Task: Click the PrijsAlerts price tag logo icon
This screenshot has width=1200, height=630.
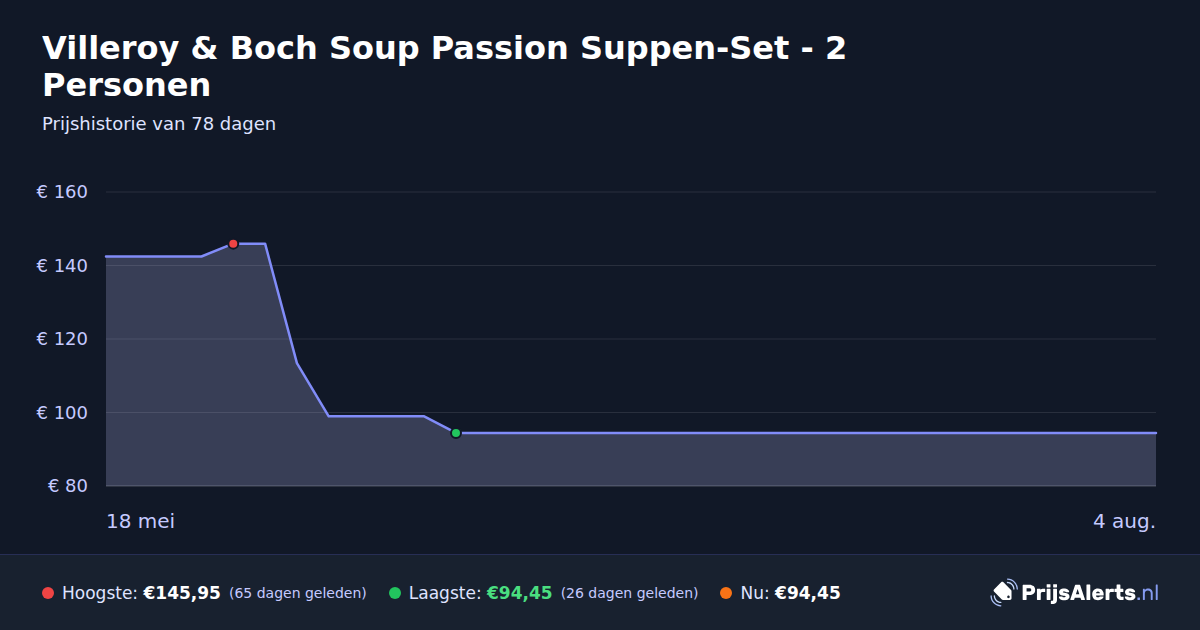Action: [1003, 593]
